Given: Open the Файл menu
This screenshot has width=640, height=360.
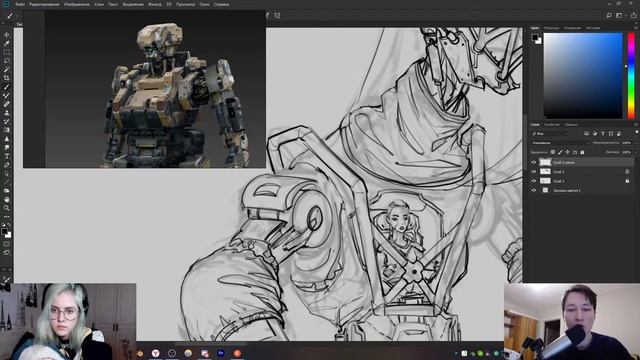Looking at the screenshot, I should pyautogui.click(x=20, y=4).
